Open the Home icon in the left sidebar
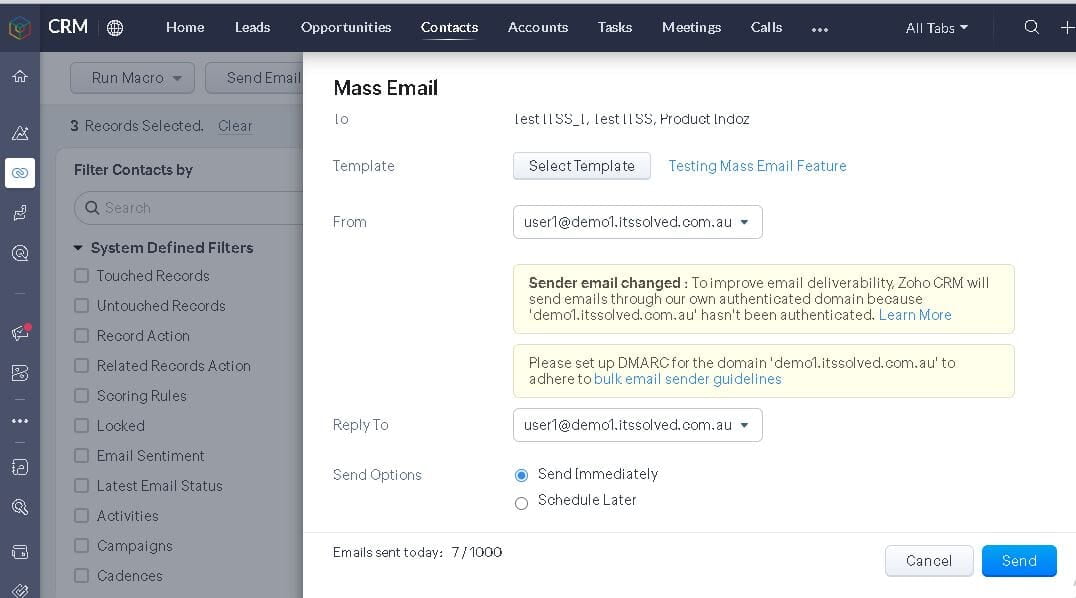 tap(20, 75)
